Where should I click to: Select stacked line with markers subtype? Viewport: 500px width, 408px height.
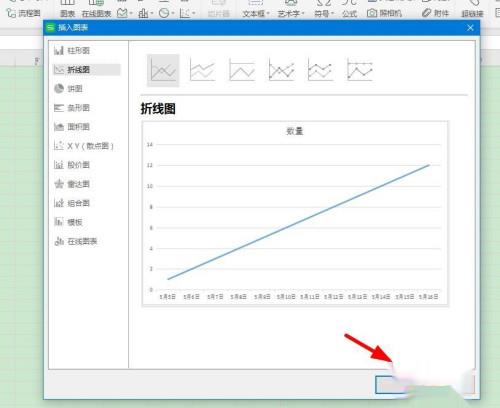point(320,70)
